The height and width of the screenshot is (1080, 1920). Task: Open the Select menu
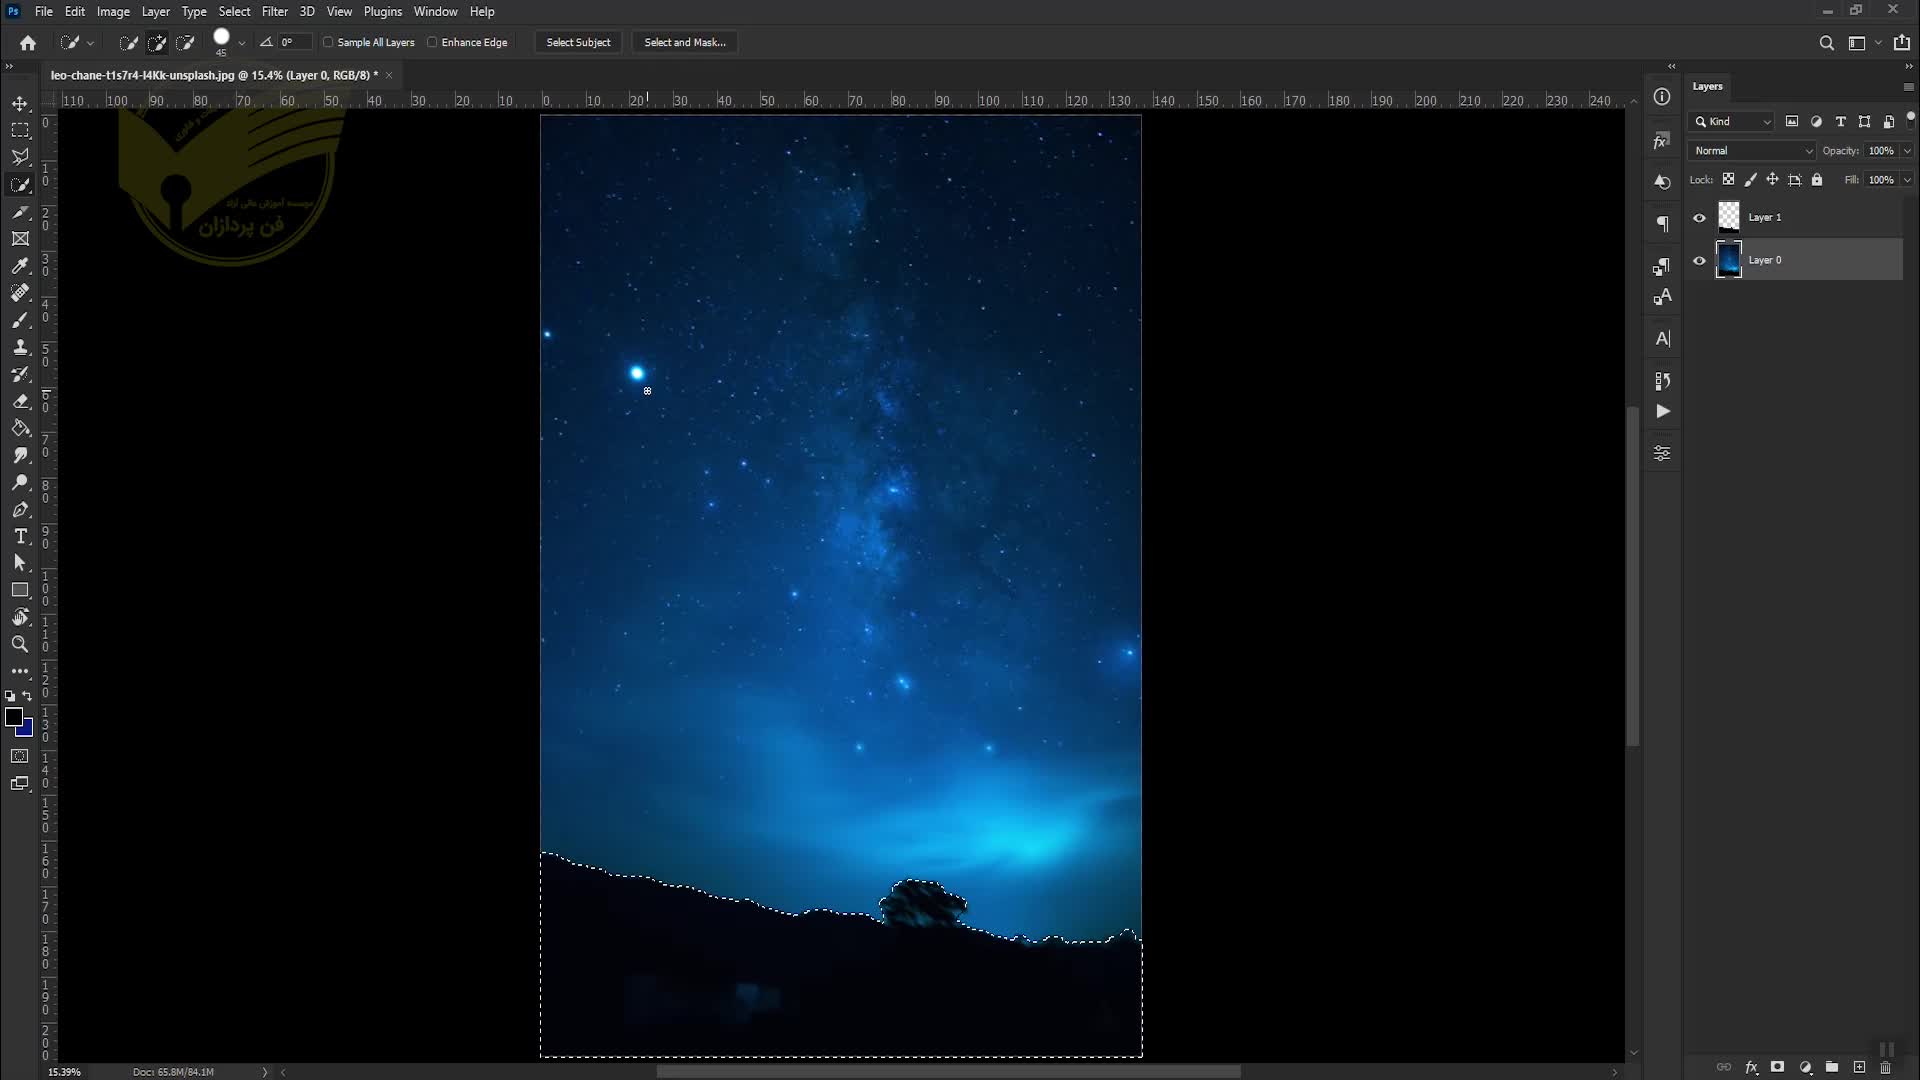[234, 12]
